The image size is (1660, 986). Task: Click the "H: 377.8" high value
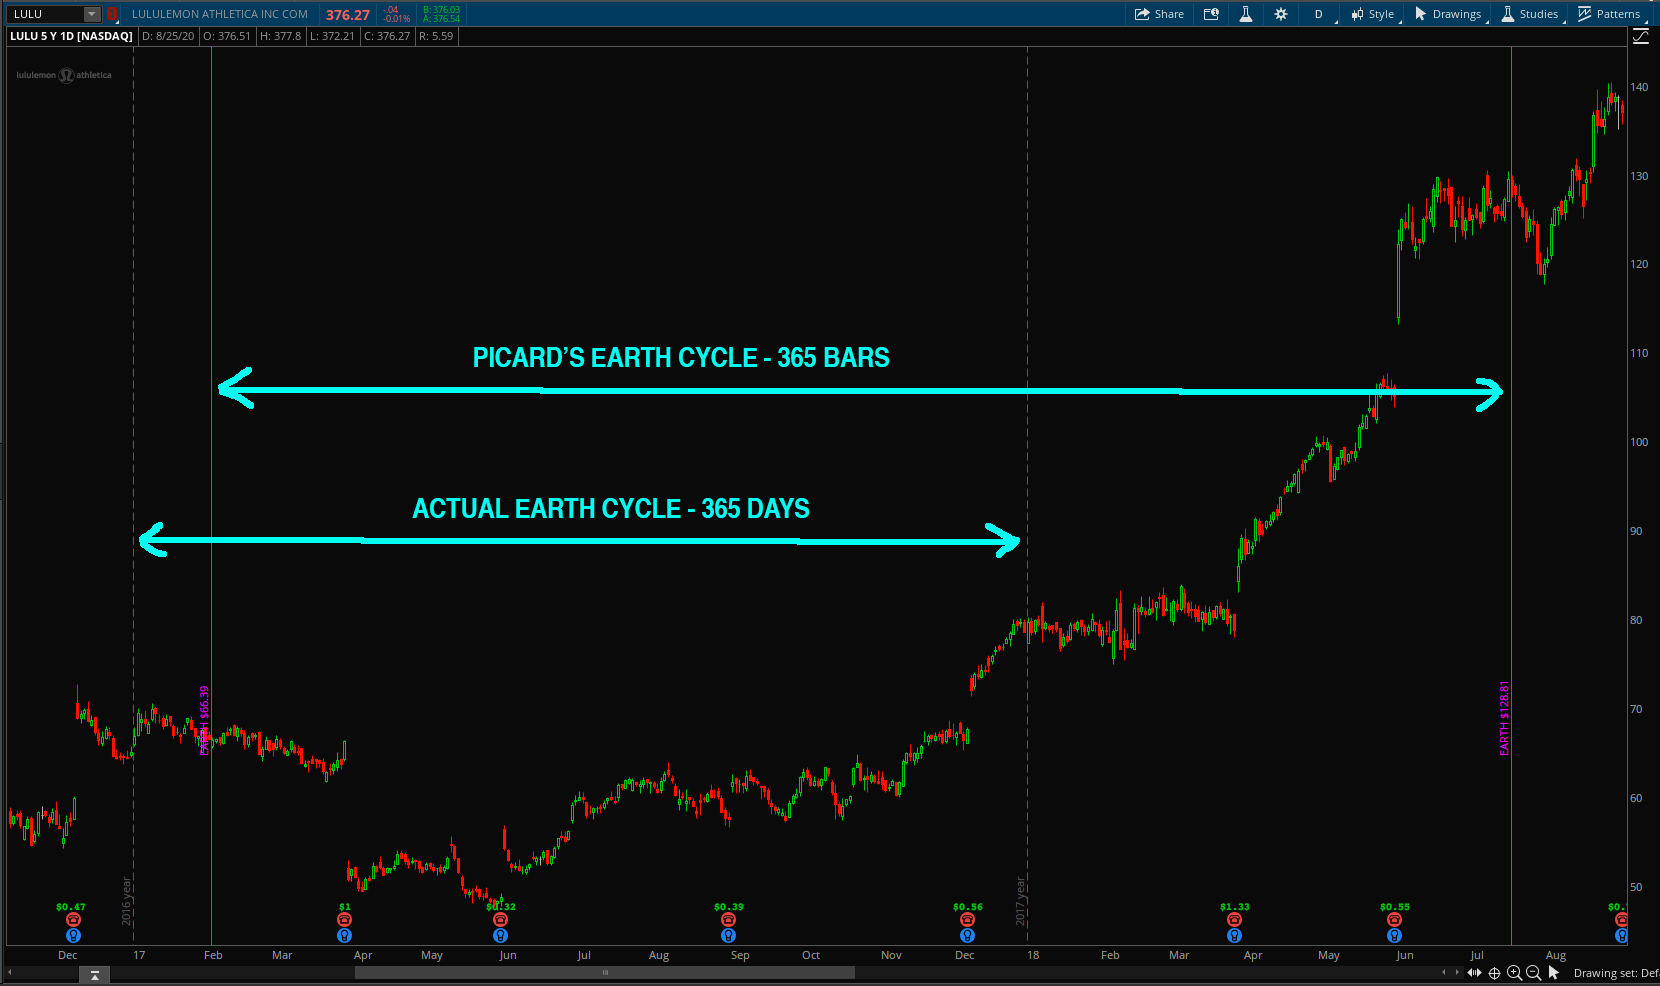point(280,36)
